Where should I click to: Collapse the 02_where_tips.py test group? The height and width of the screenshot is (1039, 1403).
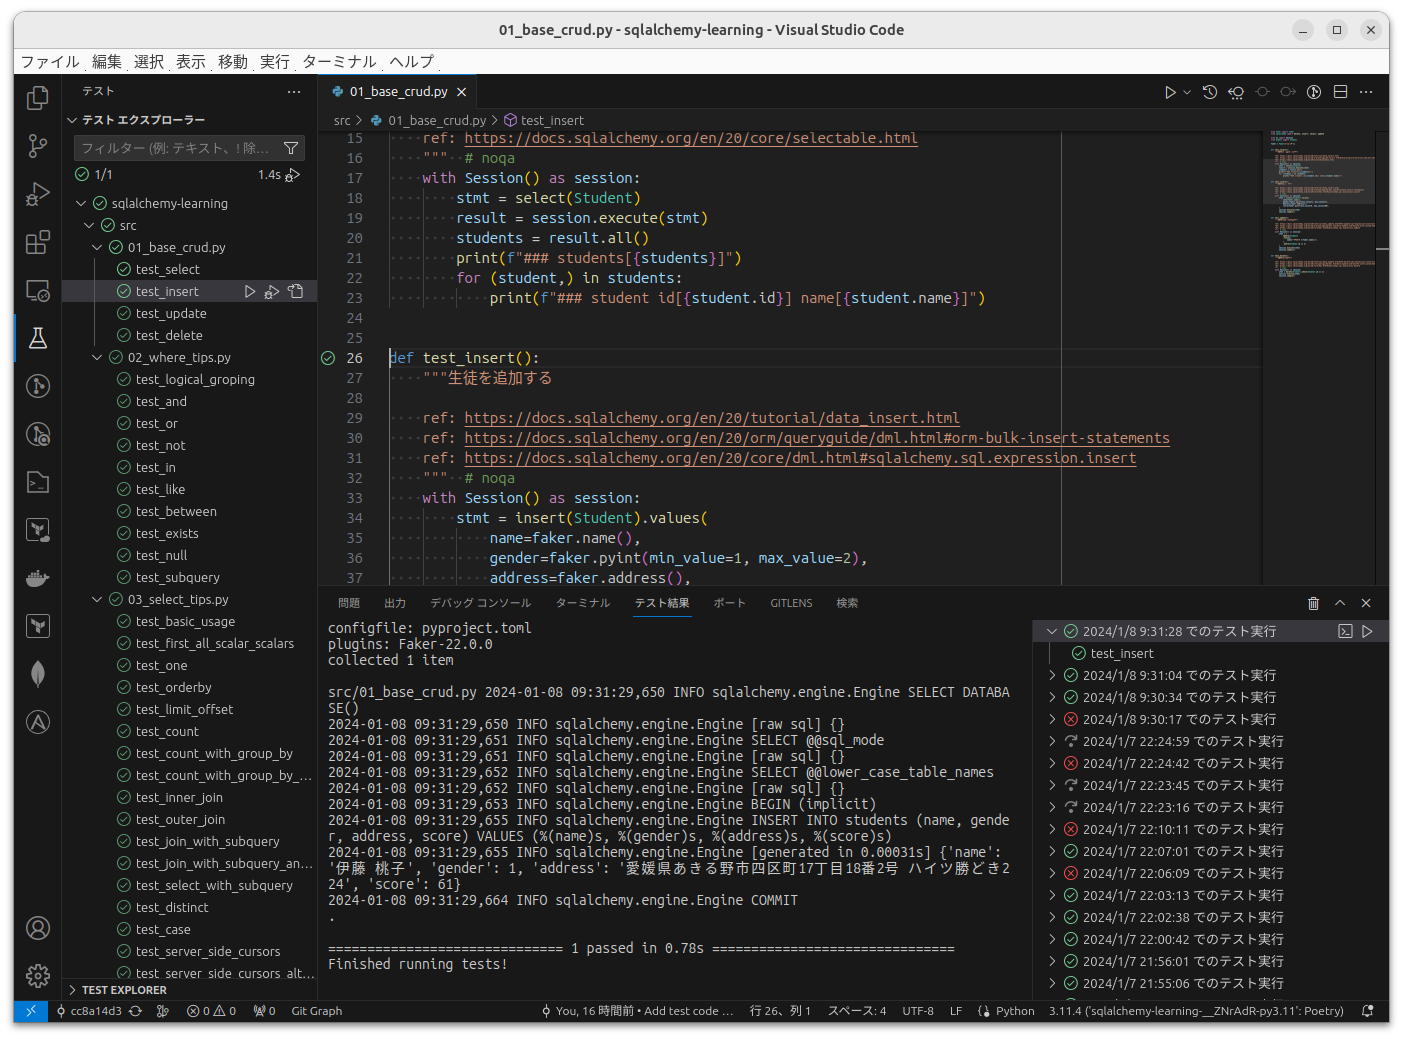[98, 357]
